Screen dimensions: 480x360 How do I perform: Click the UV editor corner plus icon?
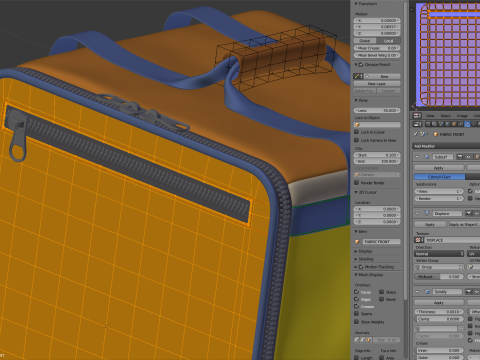tap(412, 9)
